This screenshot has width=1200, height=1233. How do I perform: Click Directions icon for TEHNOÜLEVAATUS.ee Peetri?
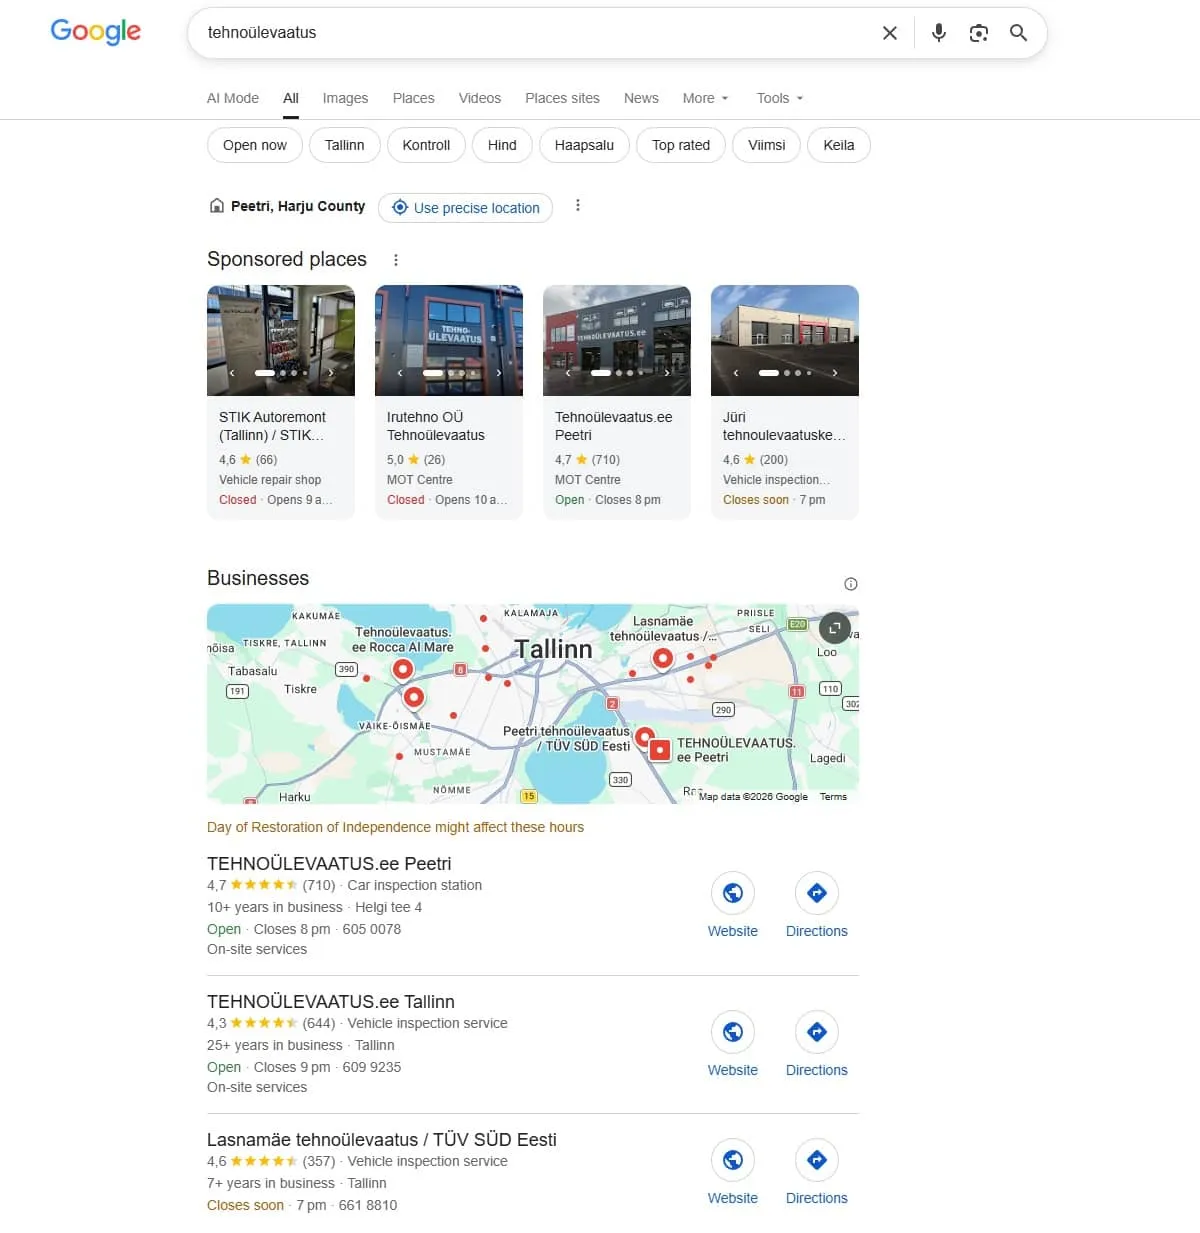(x=817, y=893)
